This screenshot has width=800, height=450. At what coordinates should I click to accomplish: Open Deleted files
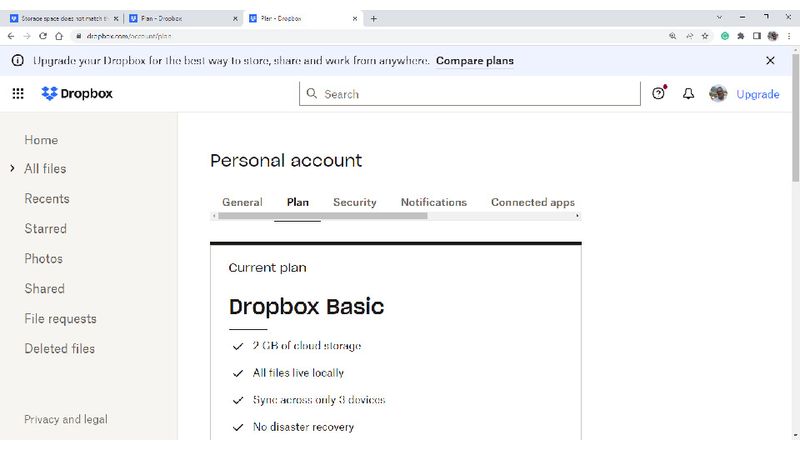click(60, 349)
